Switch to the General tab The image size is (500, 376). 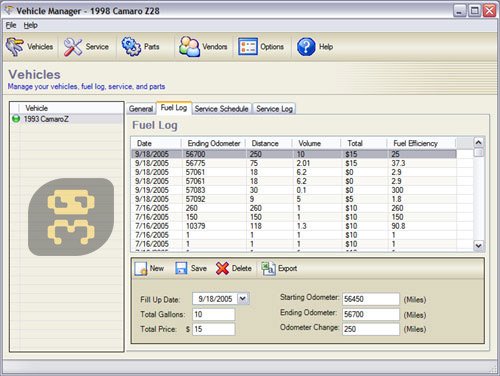[141, 109]
